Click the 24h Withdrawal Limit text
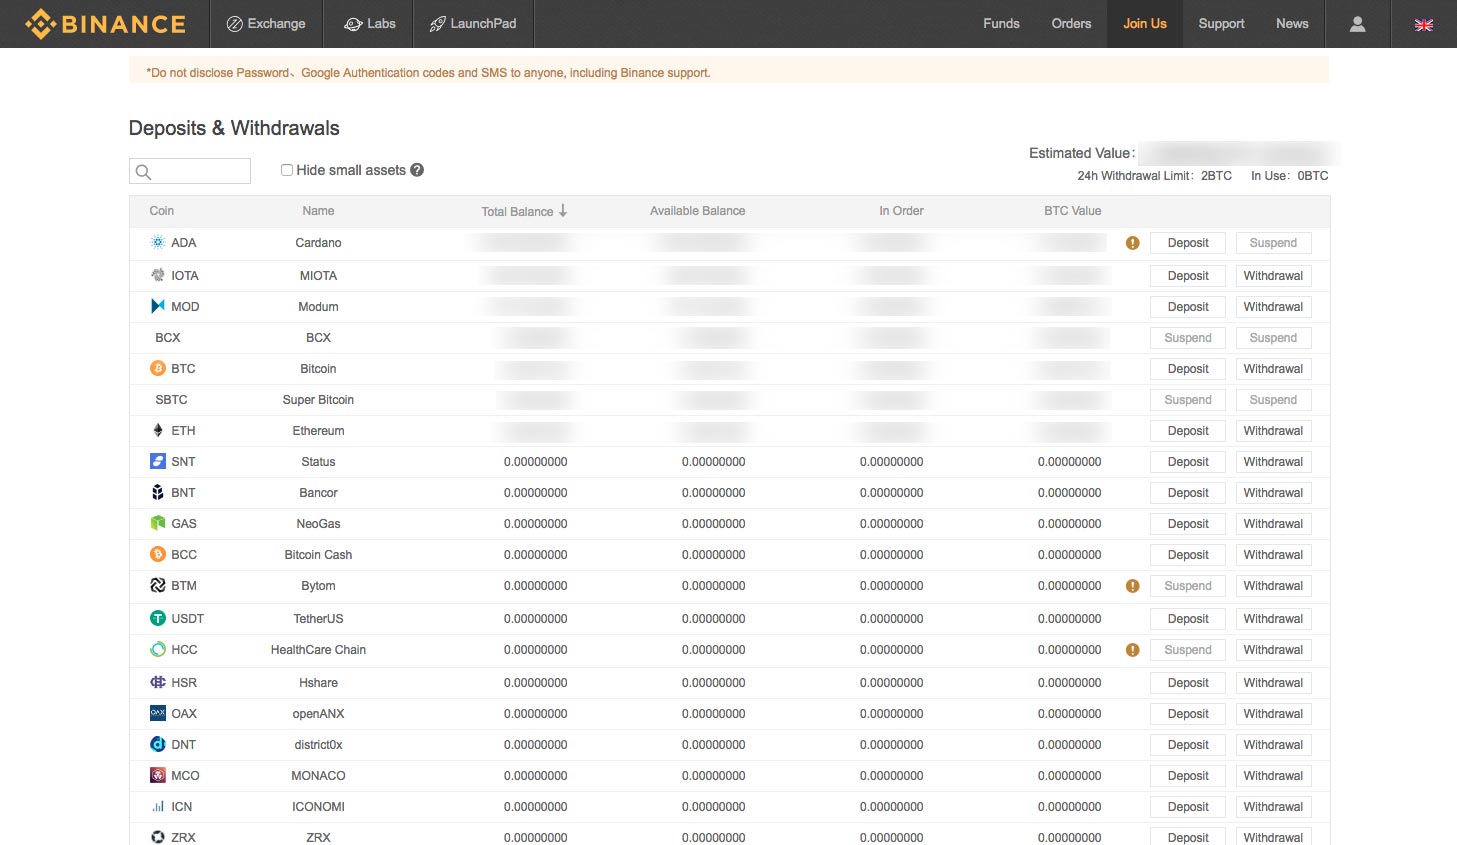The width and height of the screenshot is (1457, 845). click(x=1154, y=176)
